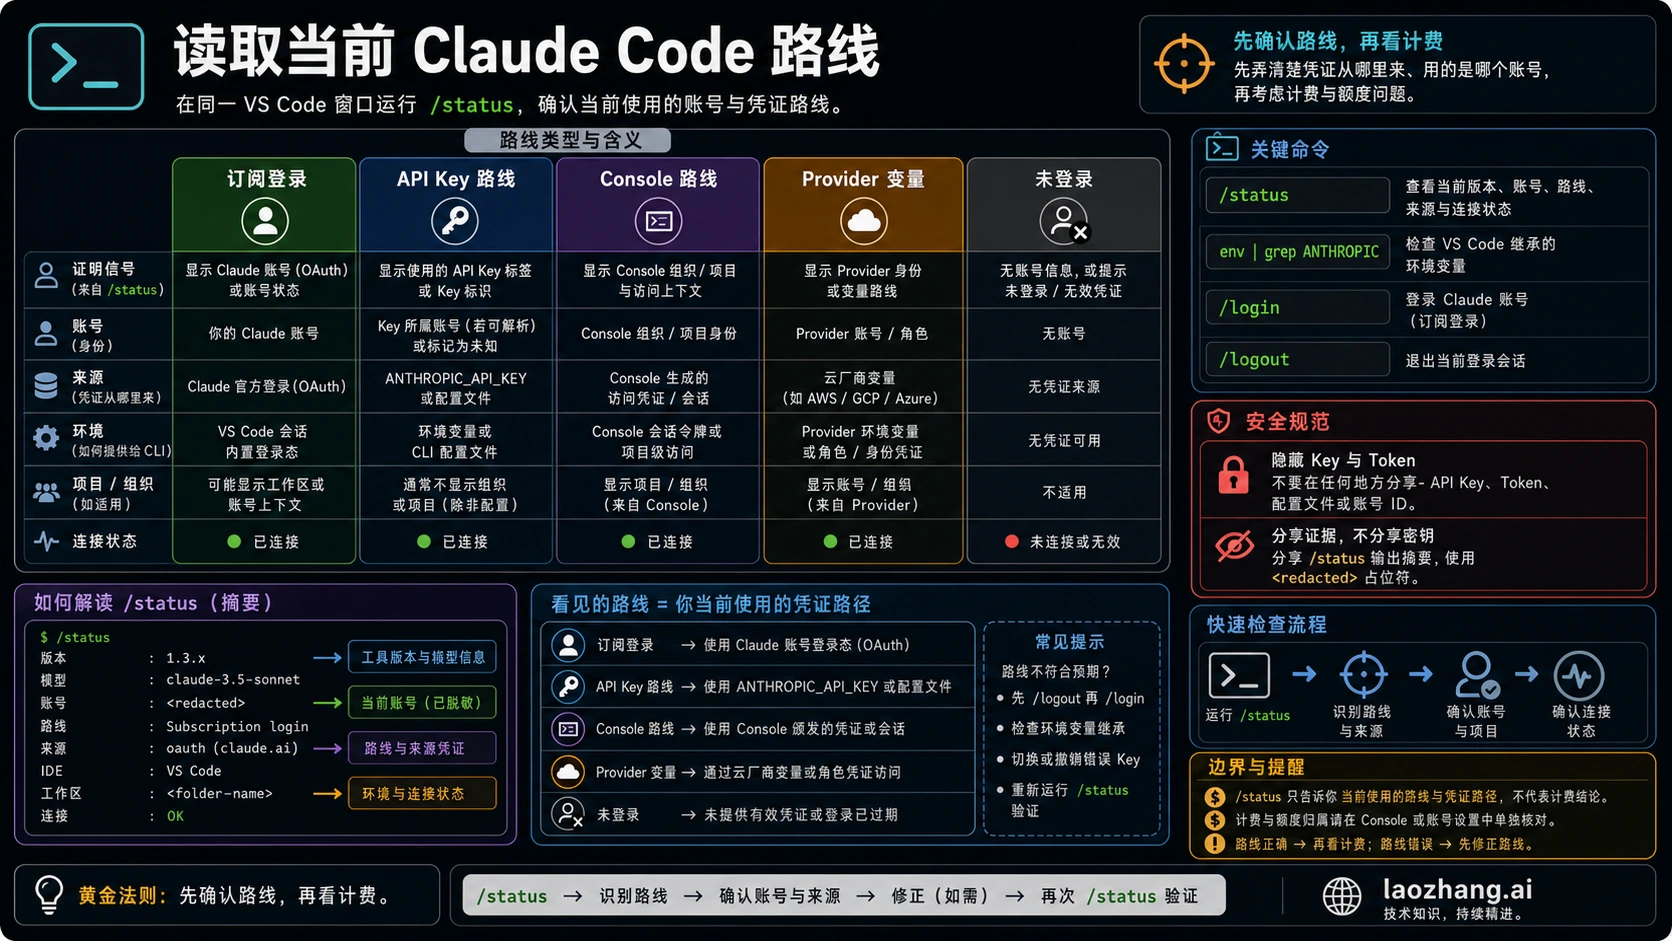Screen dimensions: 1672x941
Task: Click the /status command box in 关键命令
Action: point(1297,195)
